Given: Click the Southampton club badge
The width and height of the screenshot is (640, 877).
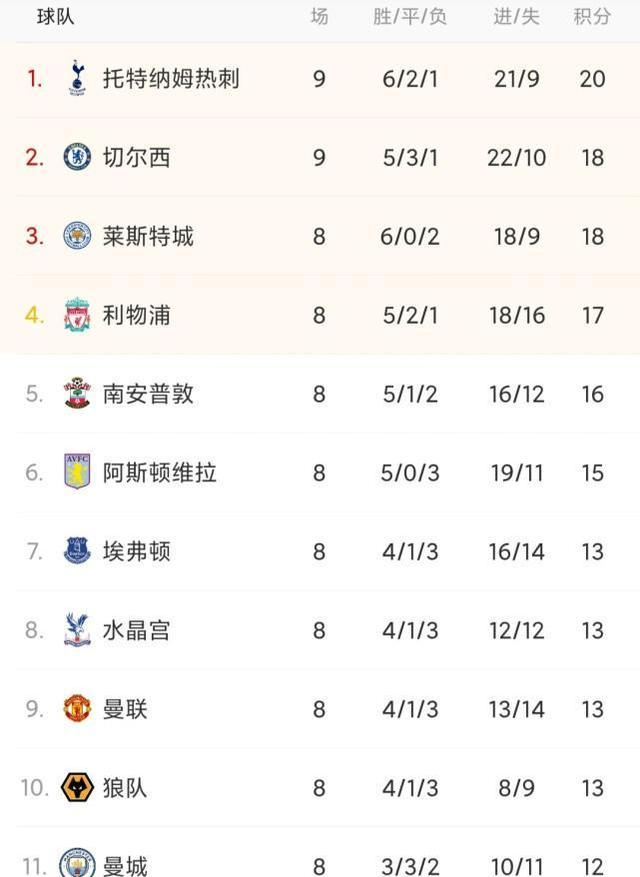Looking at the screenshot, I should [77, 393].
